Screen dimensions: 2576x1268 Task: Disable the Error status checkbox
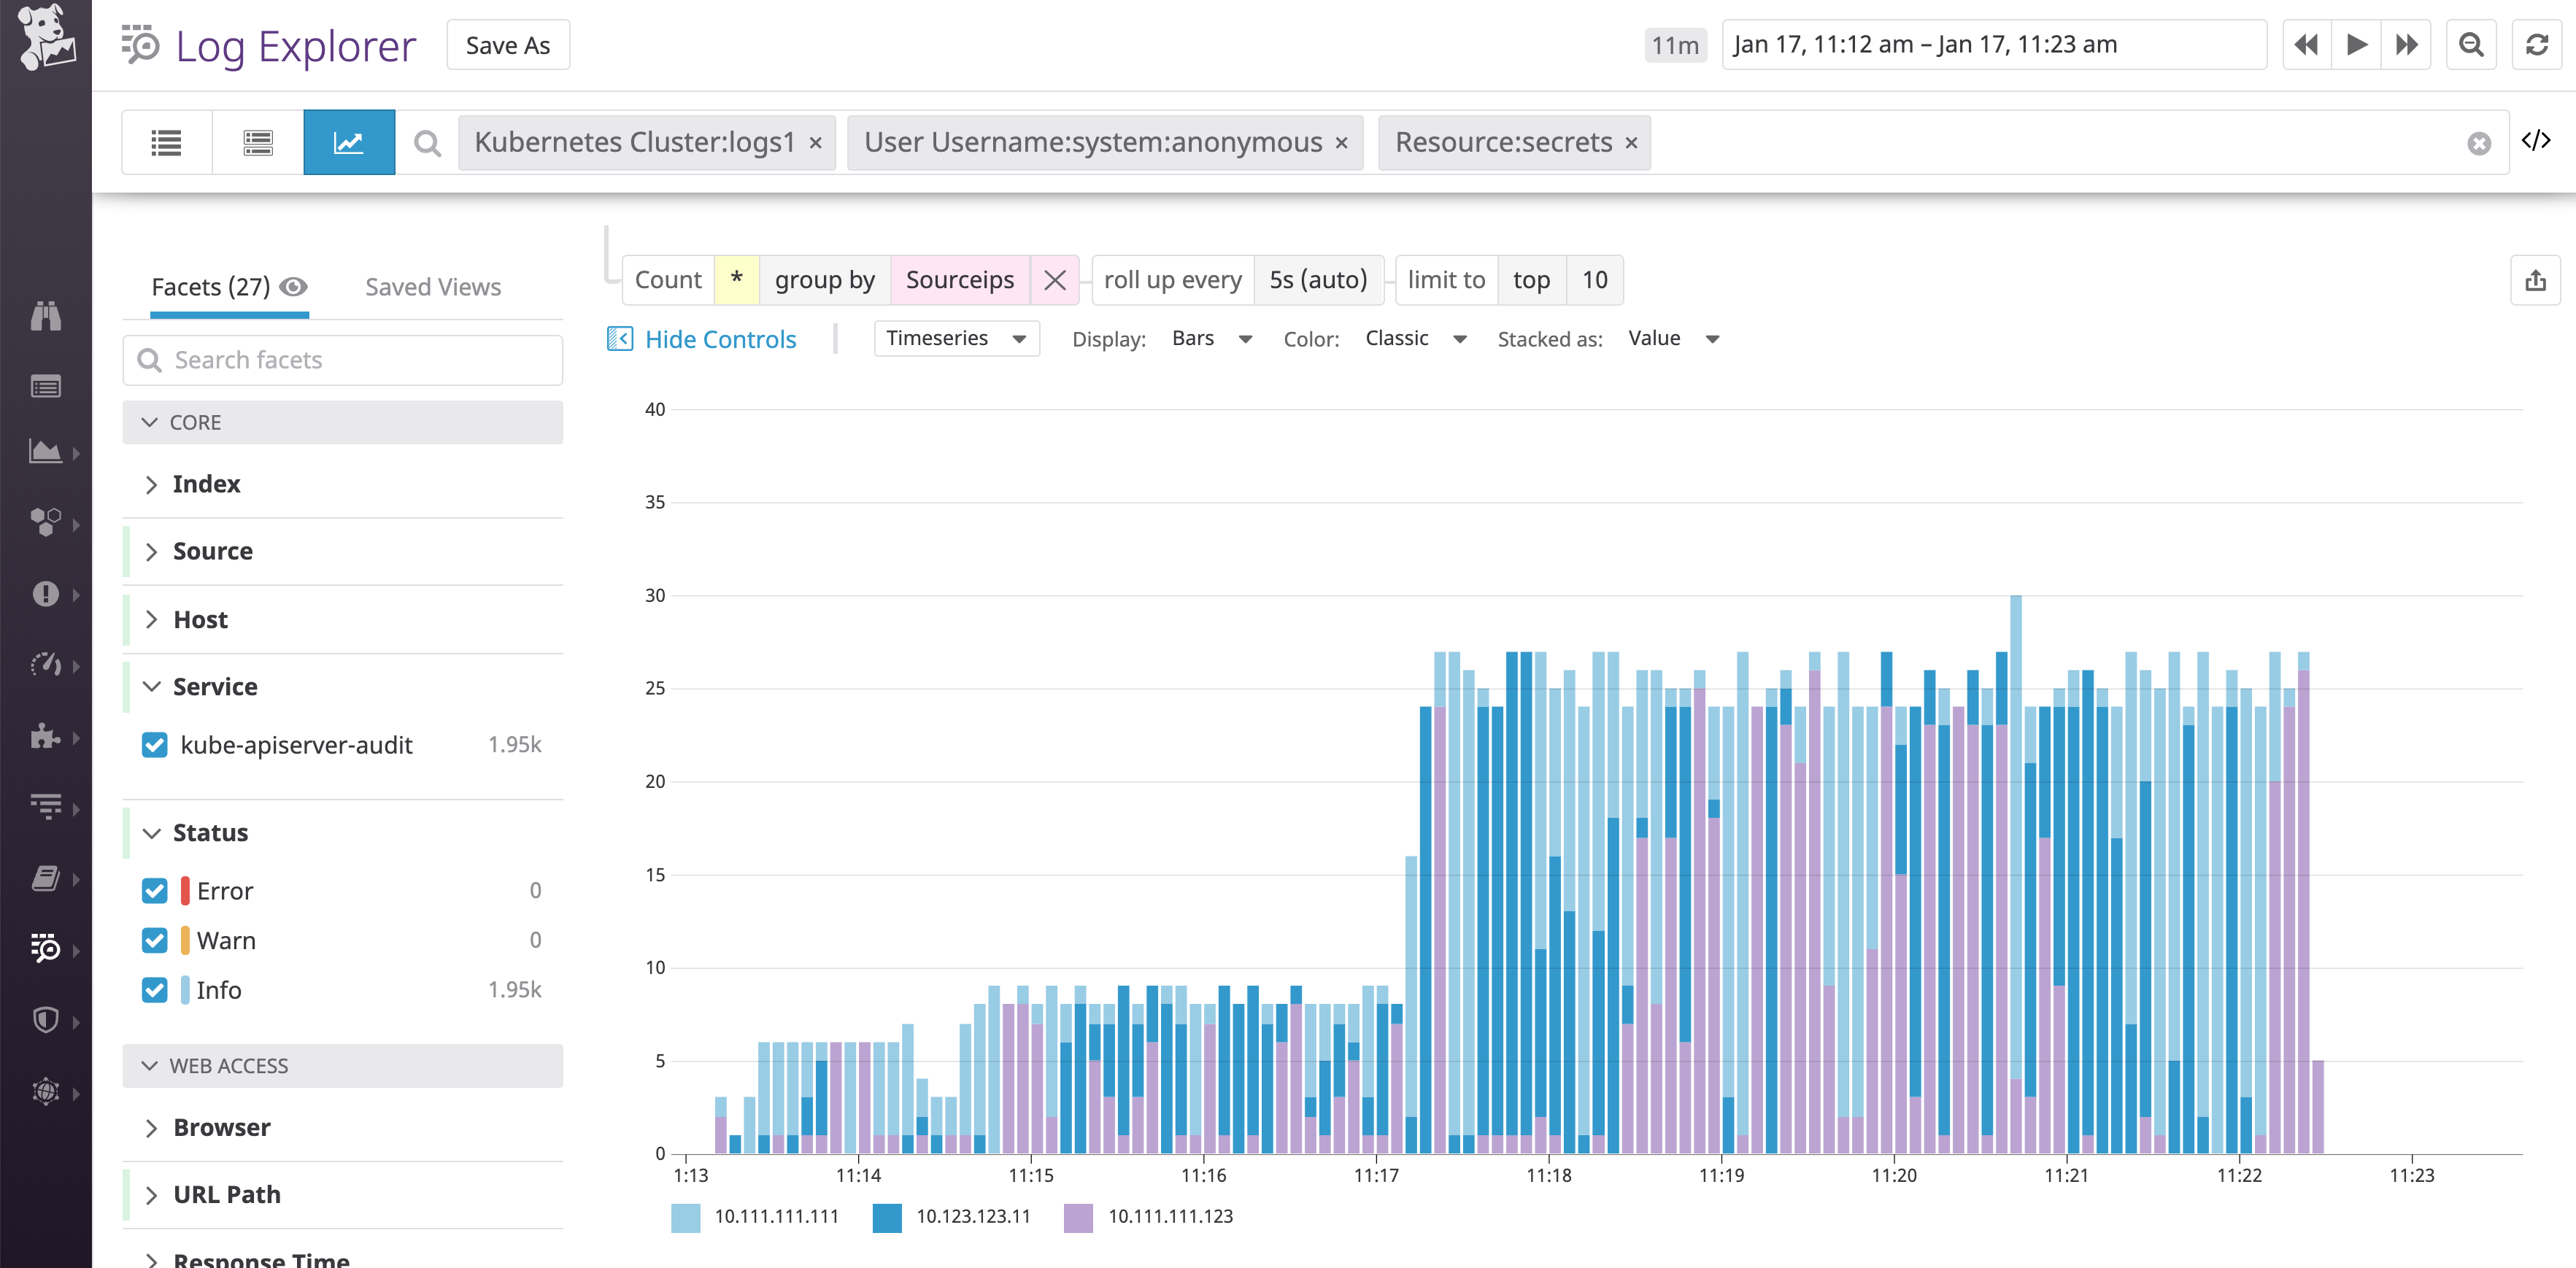click(155, 890)
